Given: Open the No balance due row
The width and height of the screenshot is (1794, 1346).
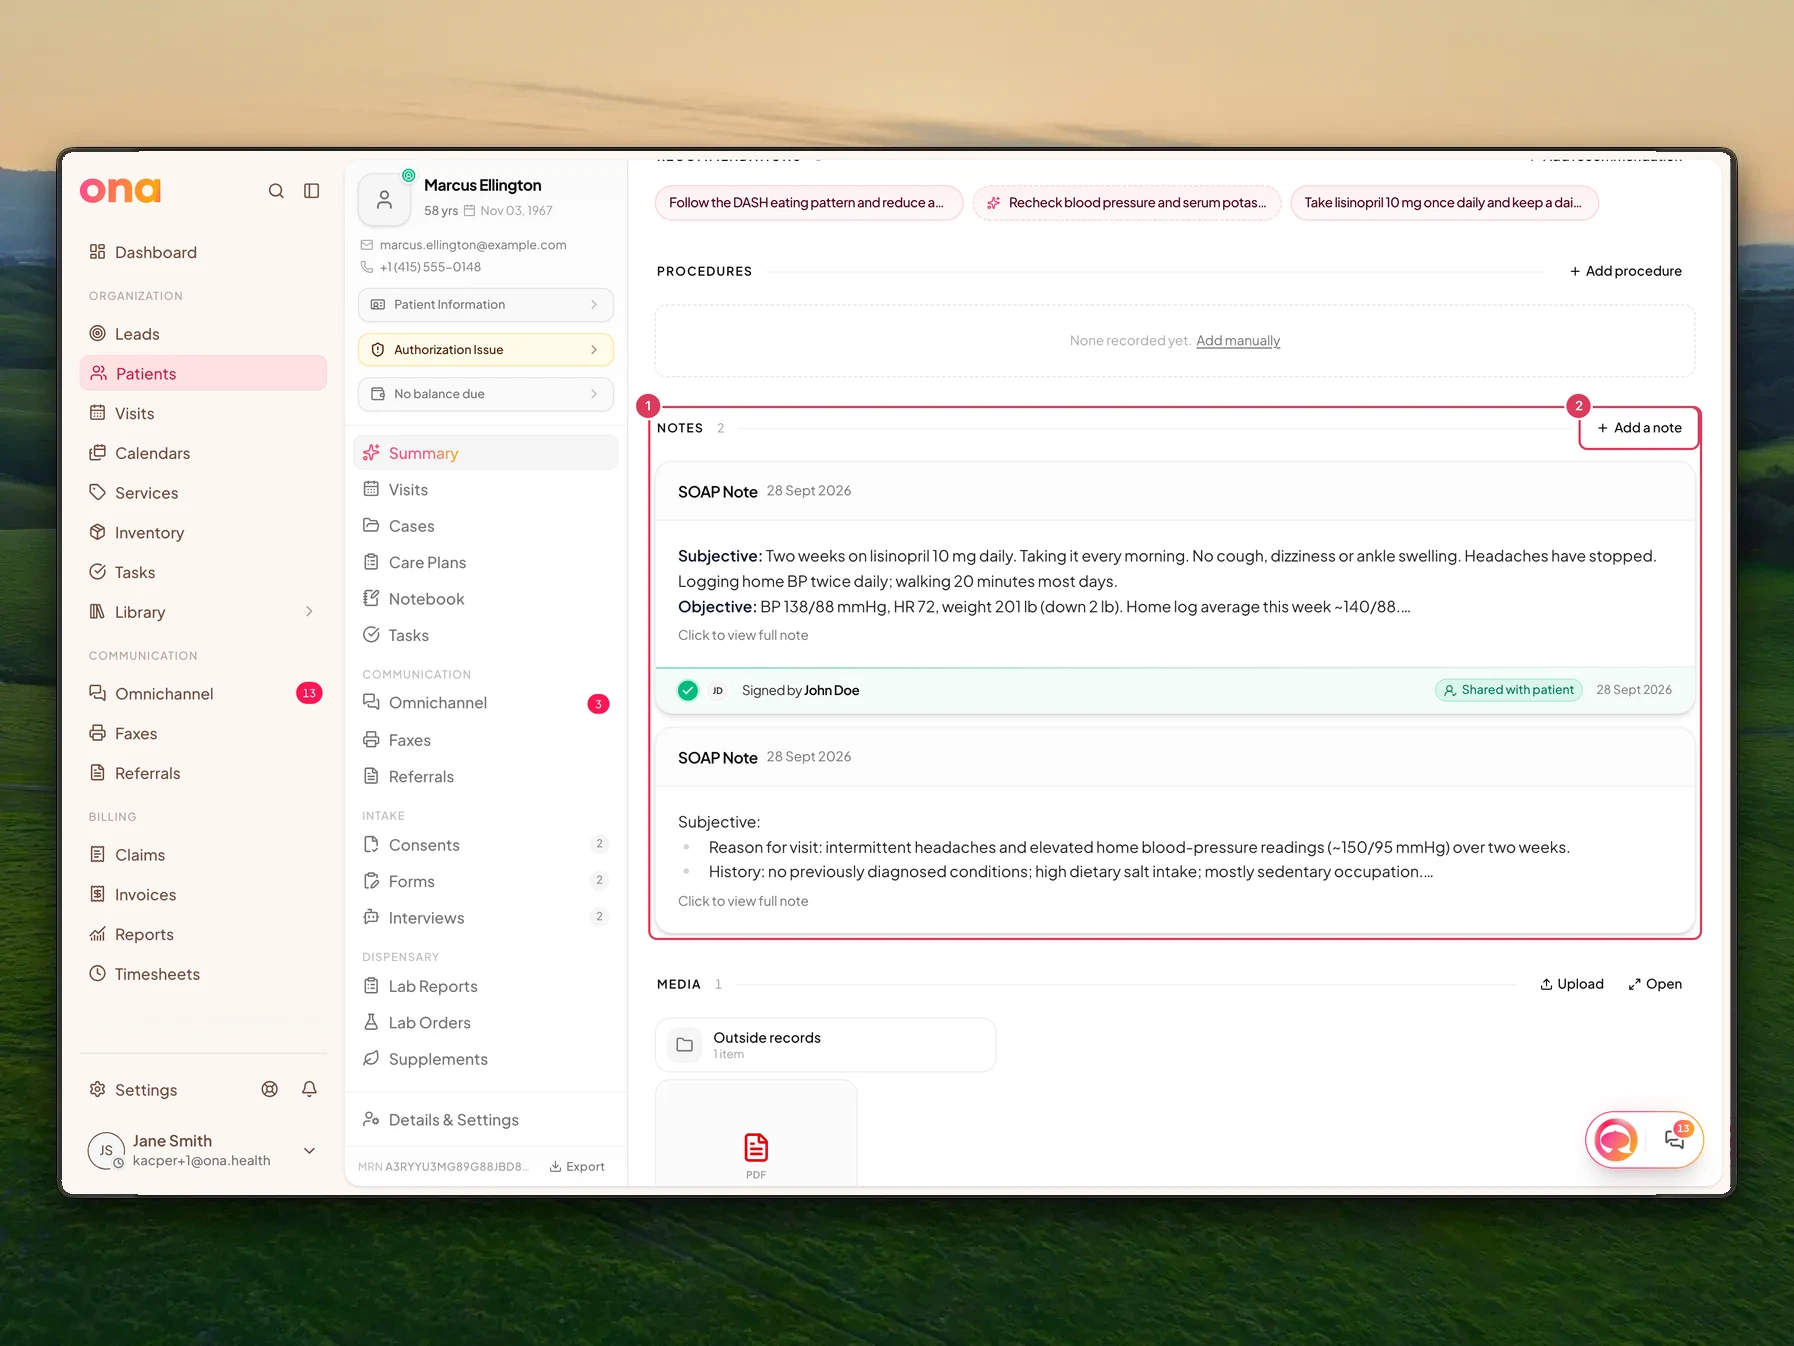Looking at the screenshot, I should 486,394.
